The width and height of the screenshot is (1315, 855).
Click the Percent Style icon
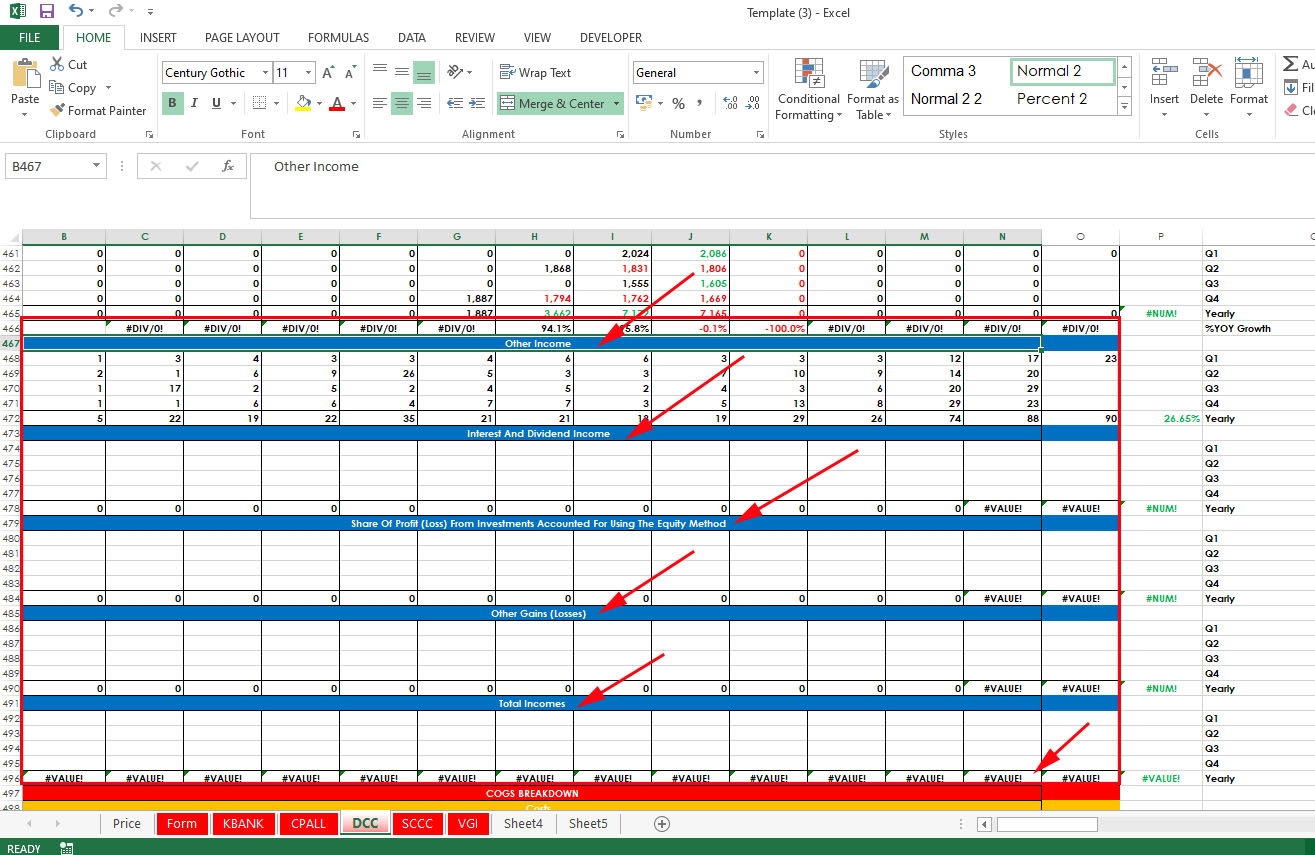click(678, 103)
